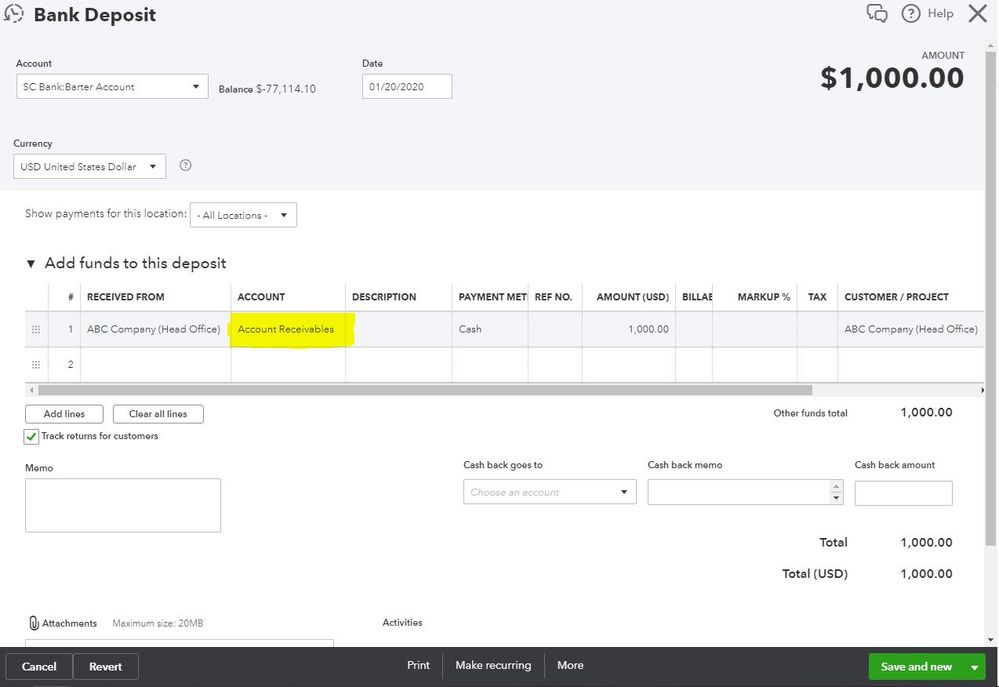The image size is (999, 687).
Task: Click the Description cell in line 1
Action: pos(399,329)
